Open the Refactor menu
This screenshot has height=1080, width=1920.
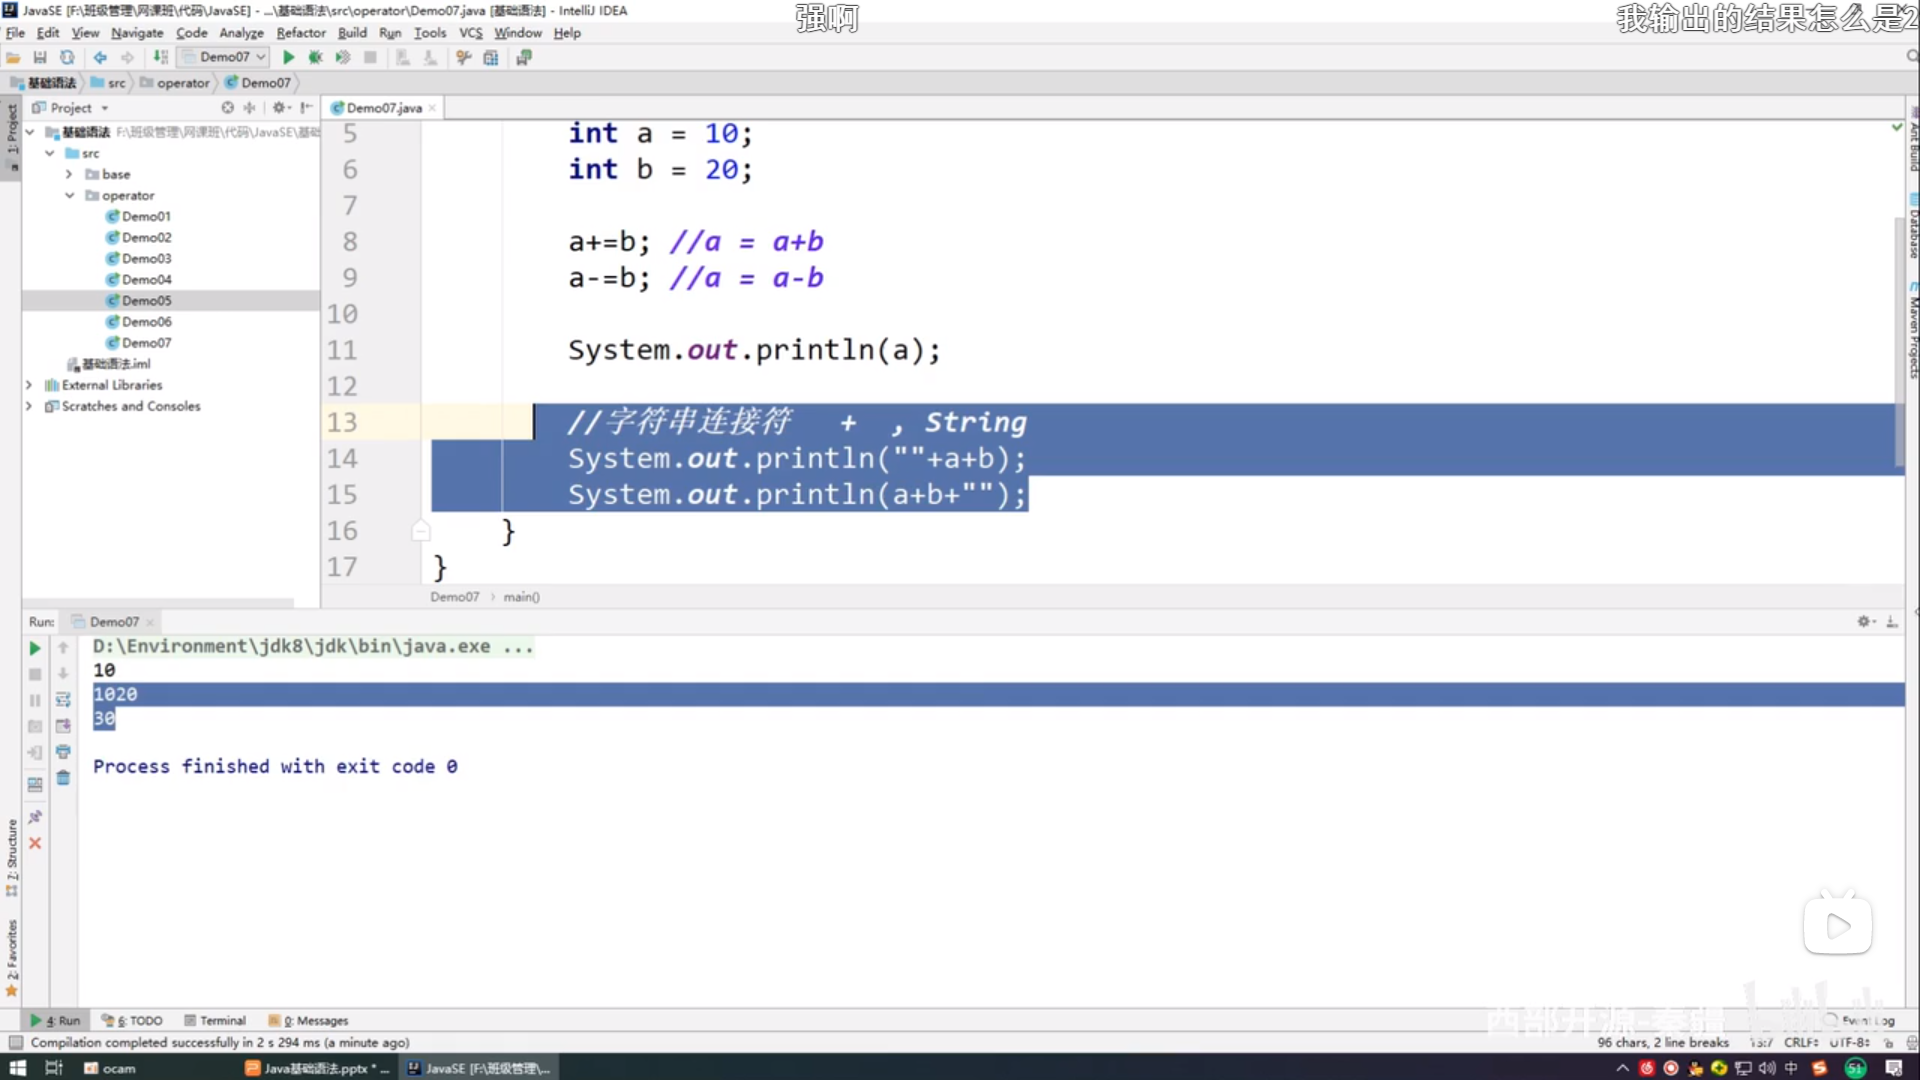(x=300, y=33)
